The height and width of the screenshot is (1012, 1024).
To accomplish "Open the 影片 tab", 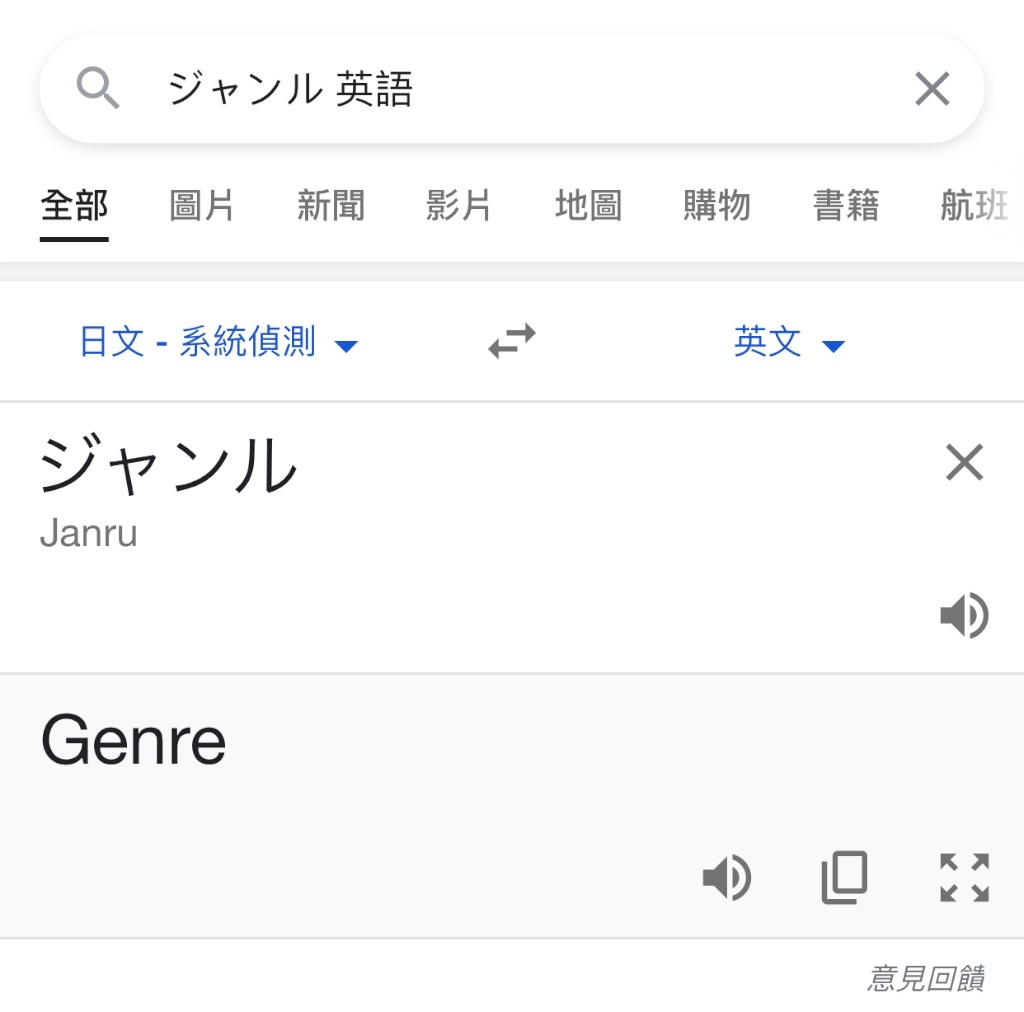I will click(x=458, y=206).
